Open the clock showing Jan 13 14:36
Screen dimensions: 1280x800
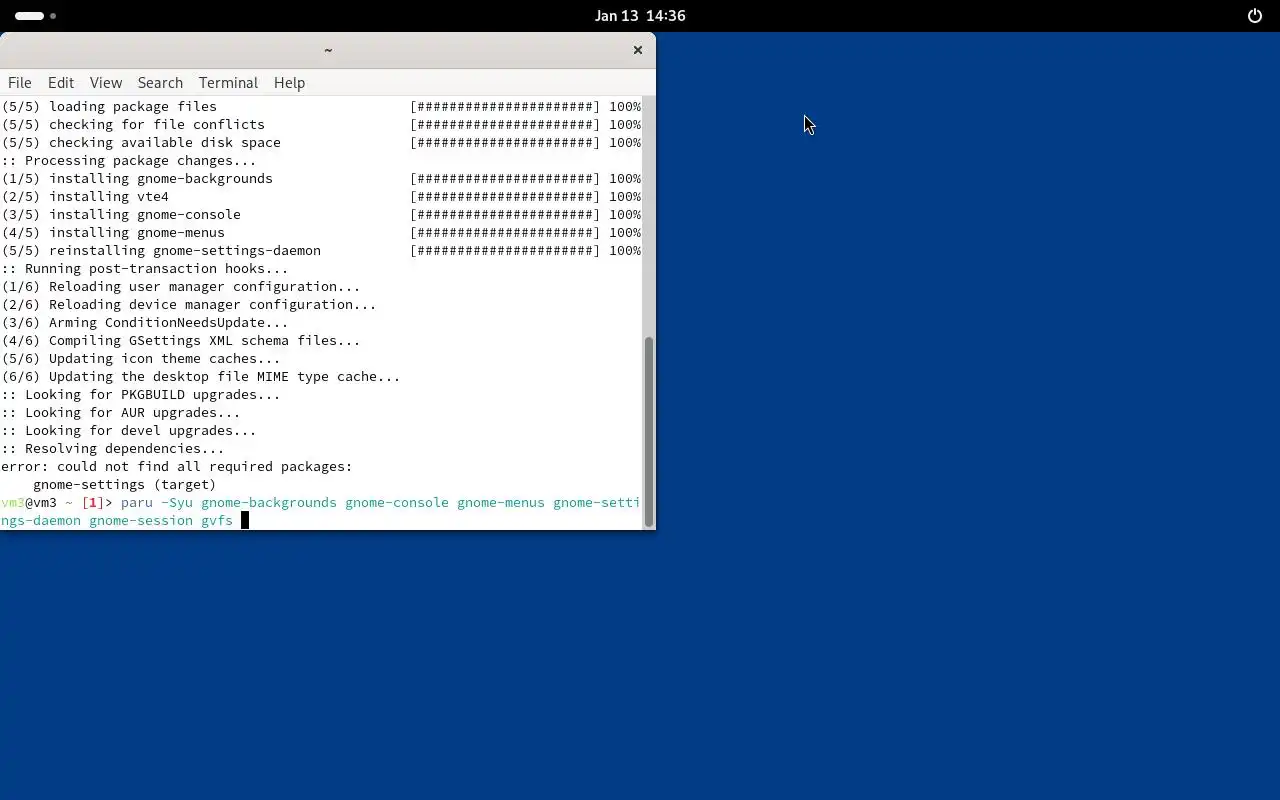(x=640, y=16)
